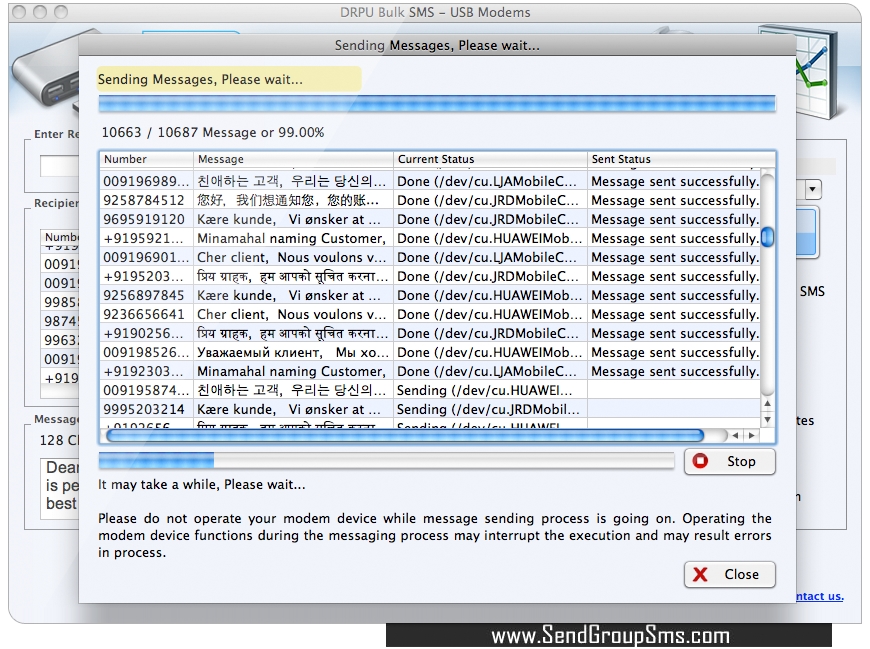Click the '10663 / 10687 Message or 99.00%' text

[x=213, y=133]
